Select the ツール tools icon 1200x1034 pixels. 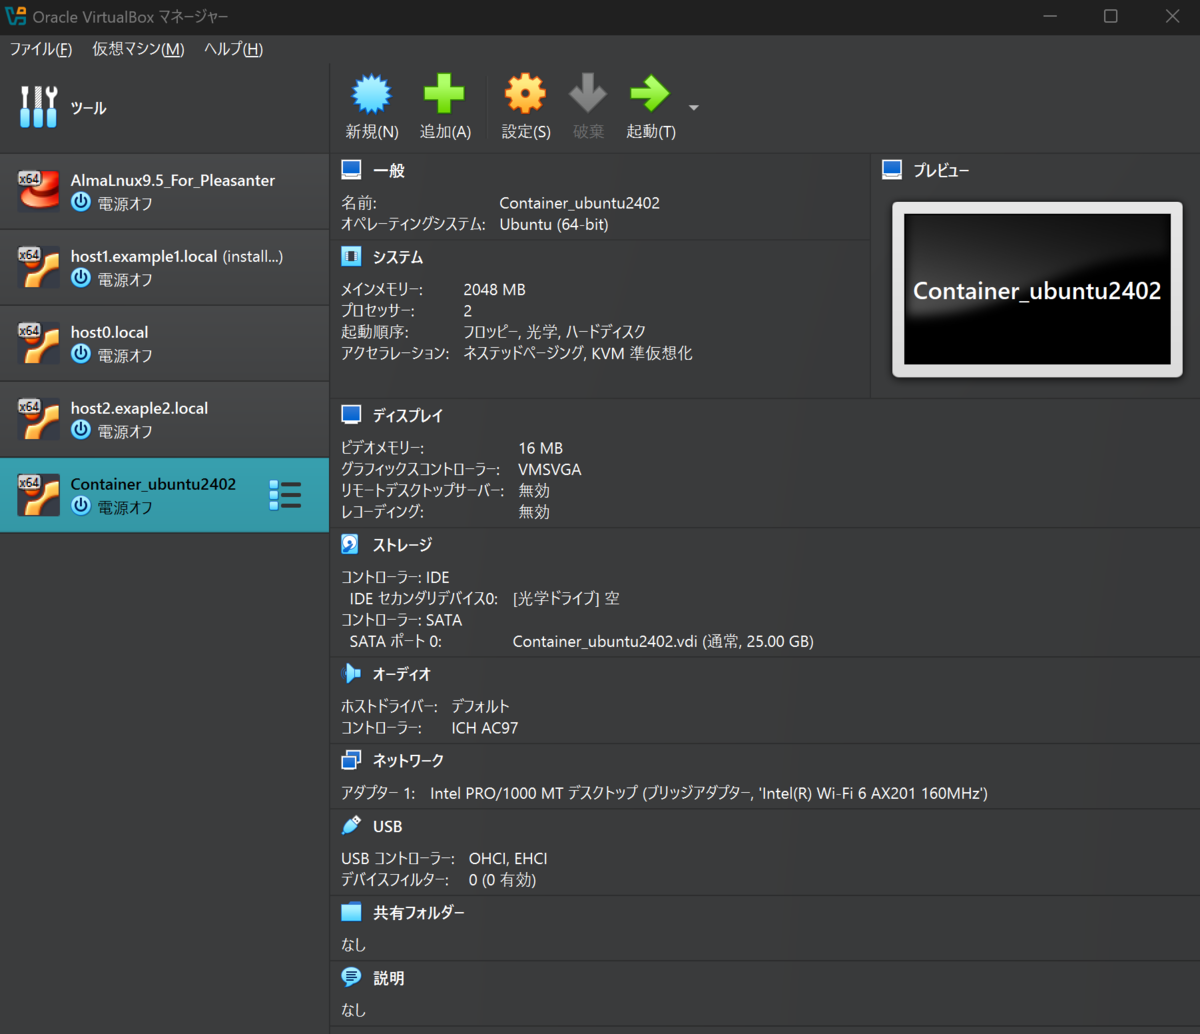coord(39,107)
